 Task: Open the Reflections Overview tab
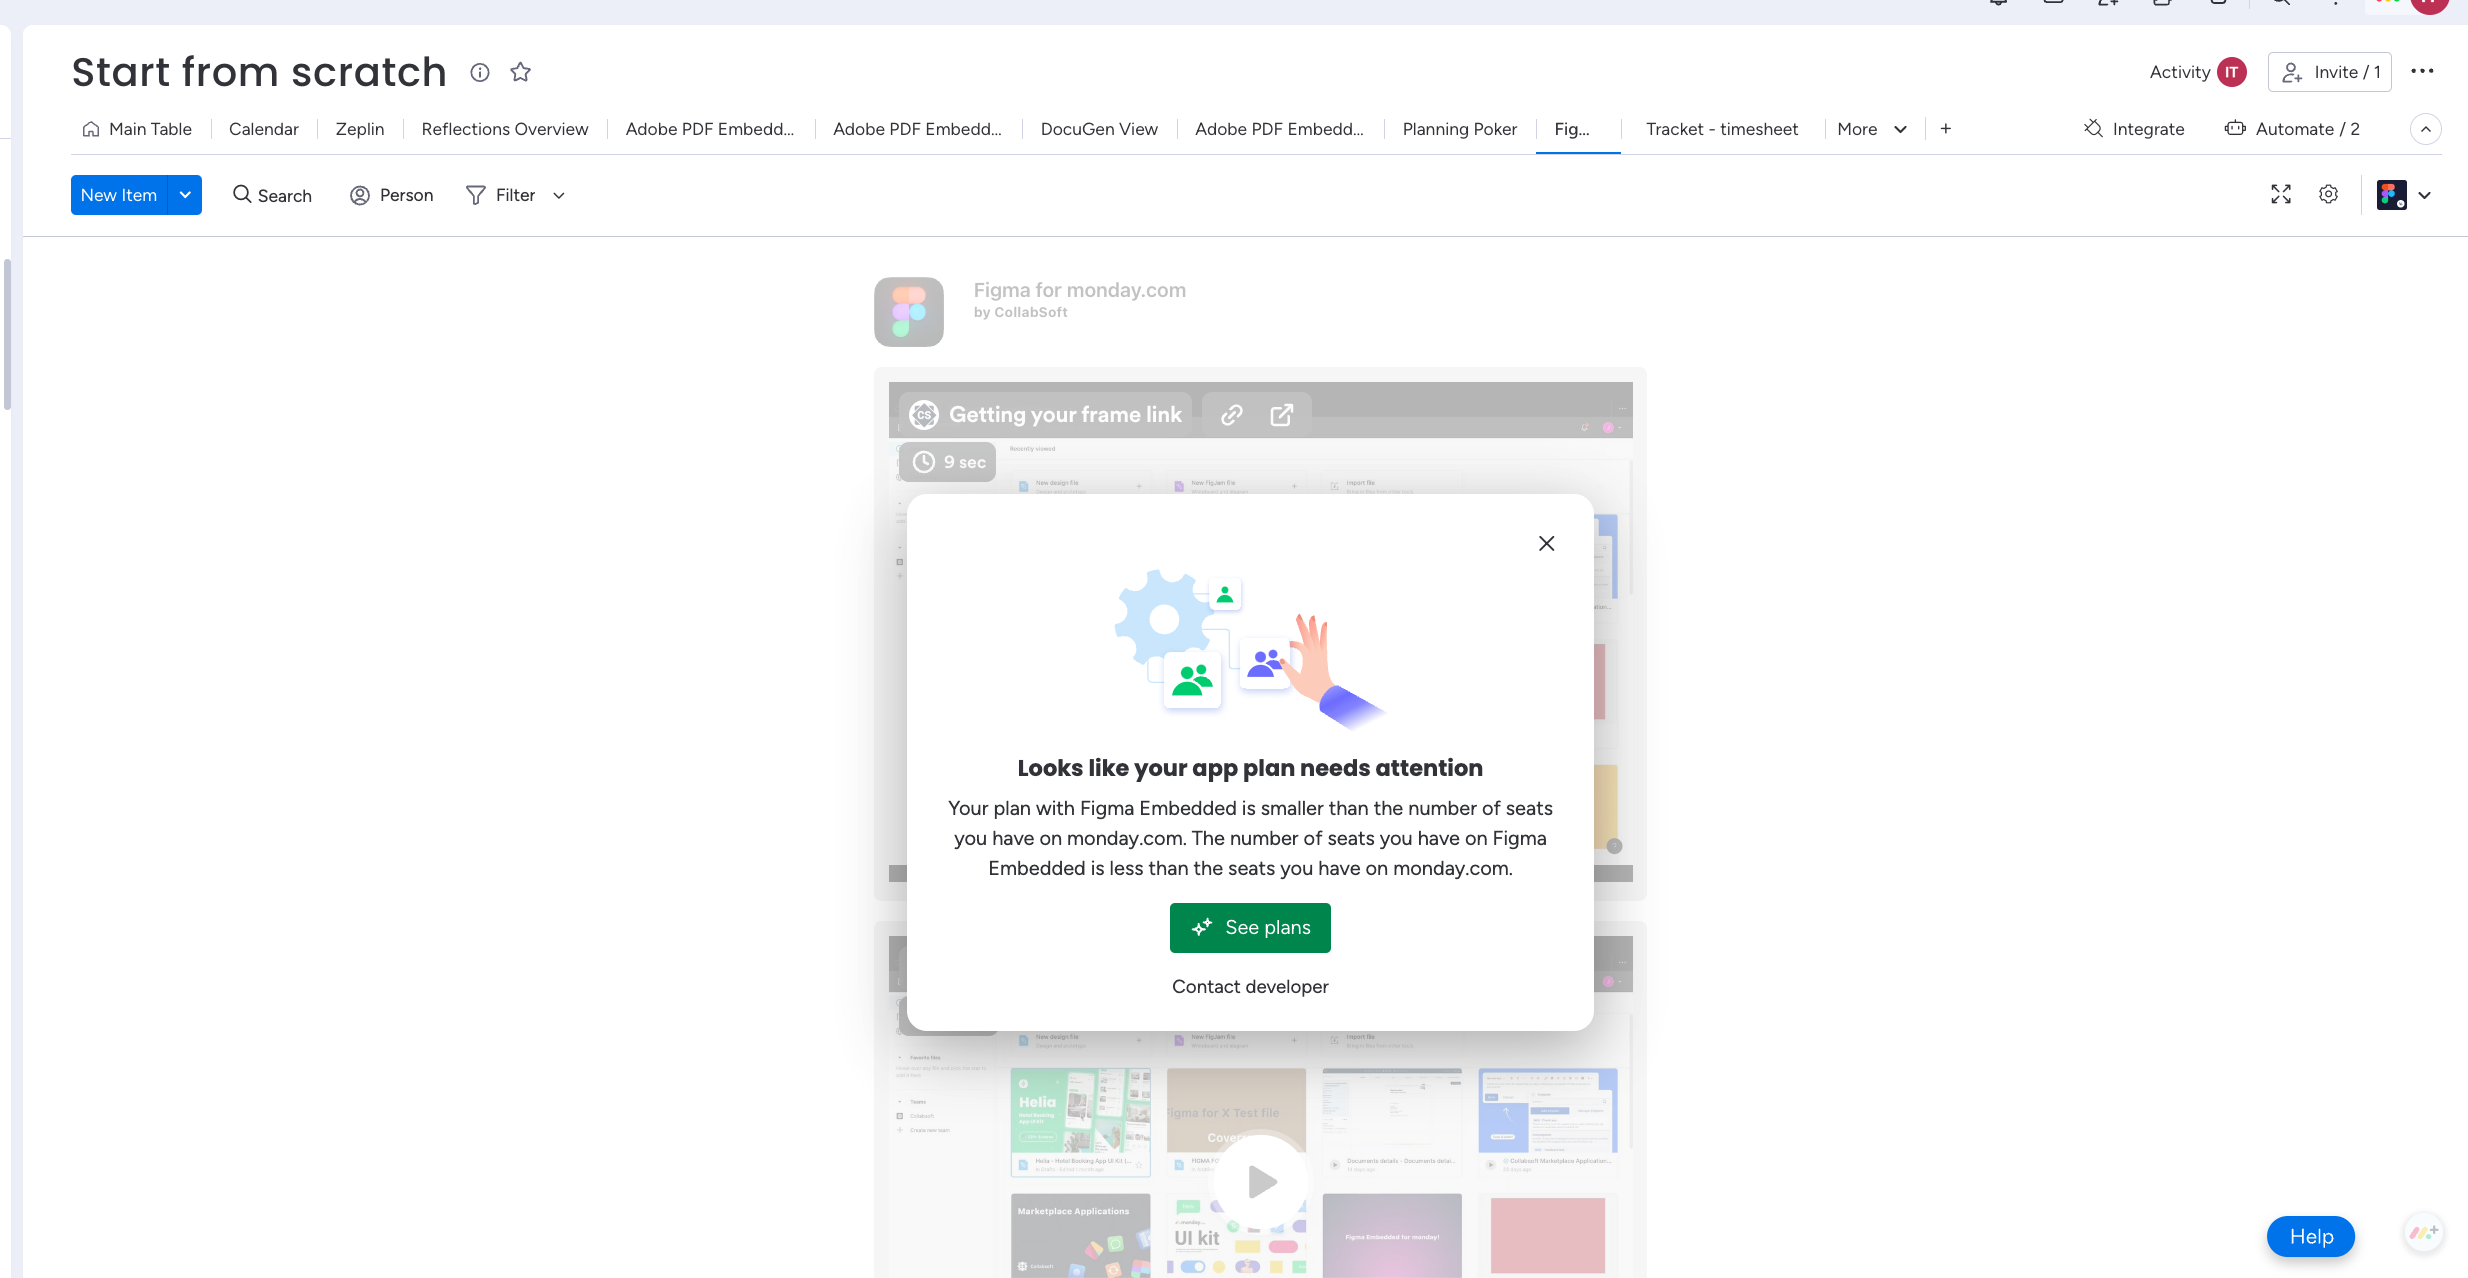[x=505, y=129]
